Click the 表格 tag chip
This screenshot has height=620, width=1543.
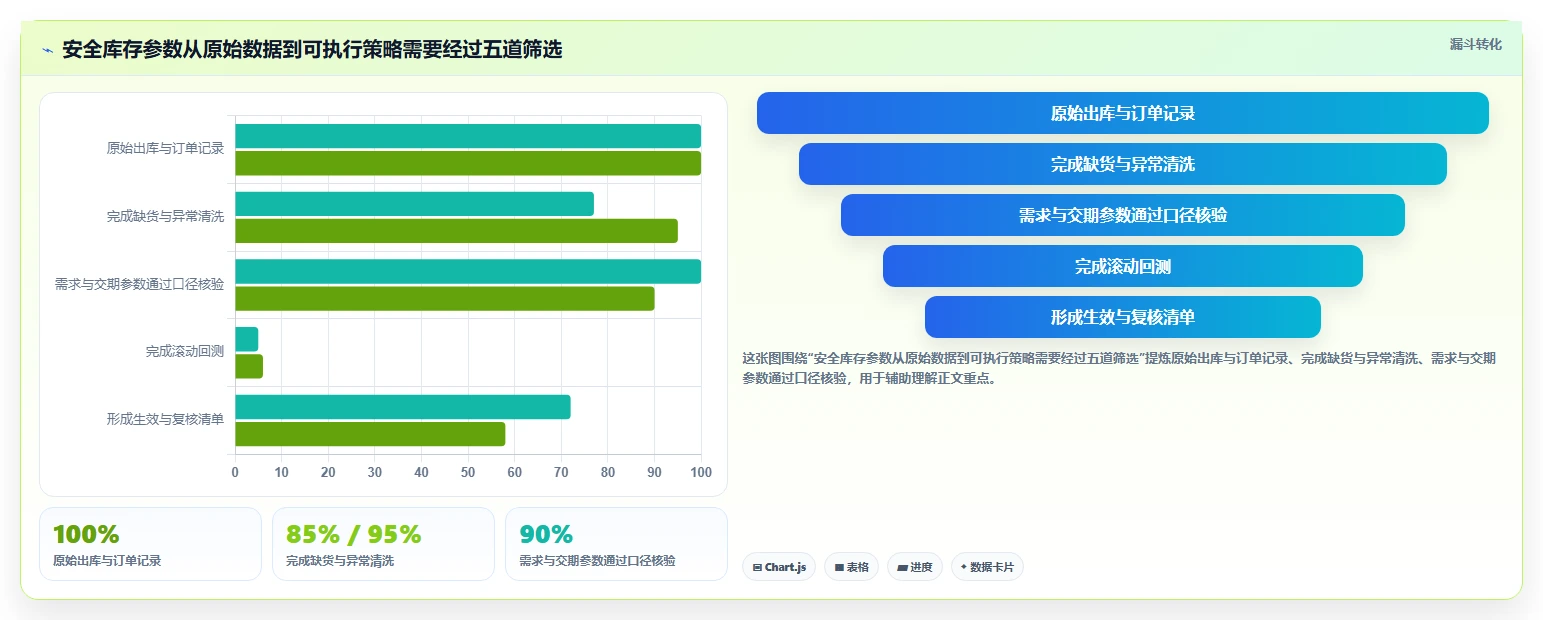[851, 567]
